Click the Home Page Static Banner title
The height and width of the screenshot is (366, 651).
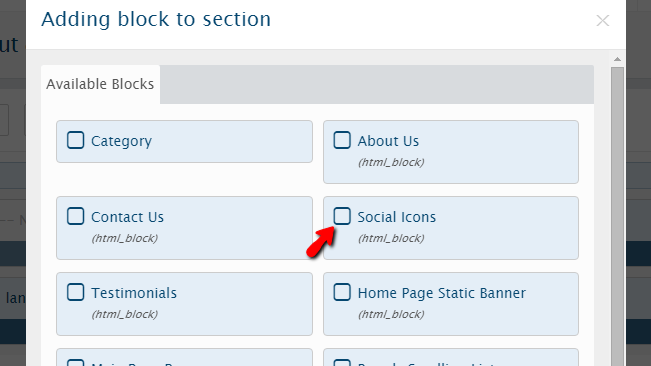441,293
